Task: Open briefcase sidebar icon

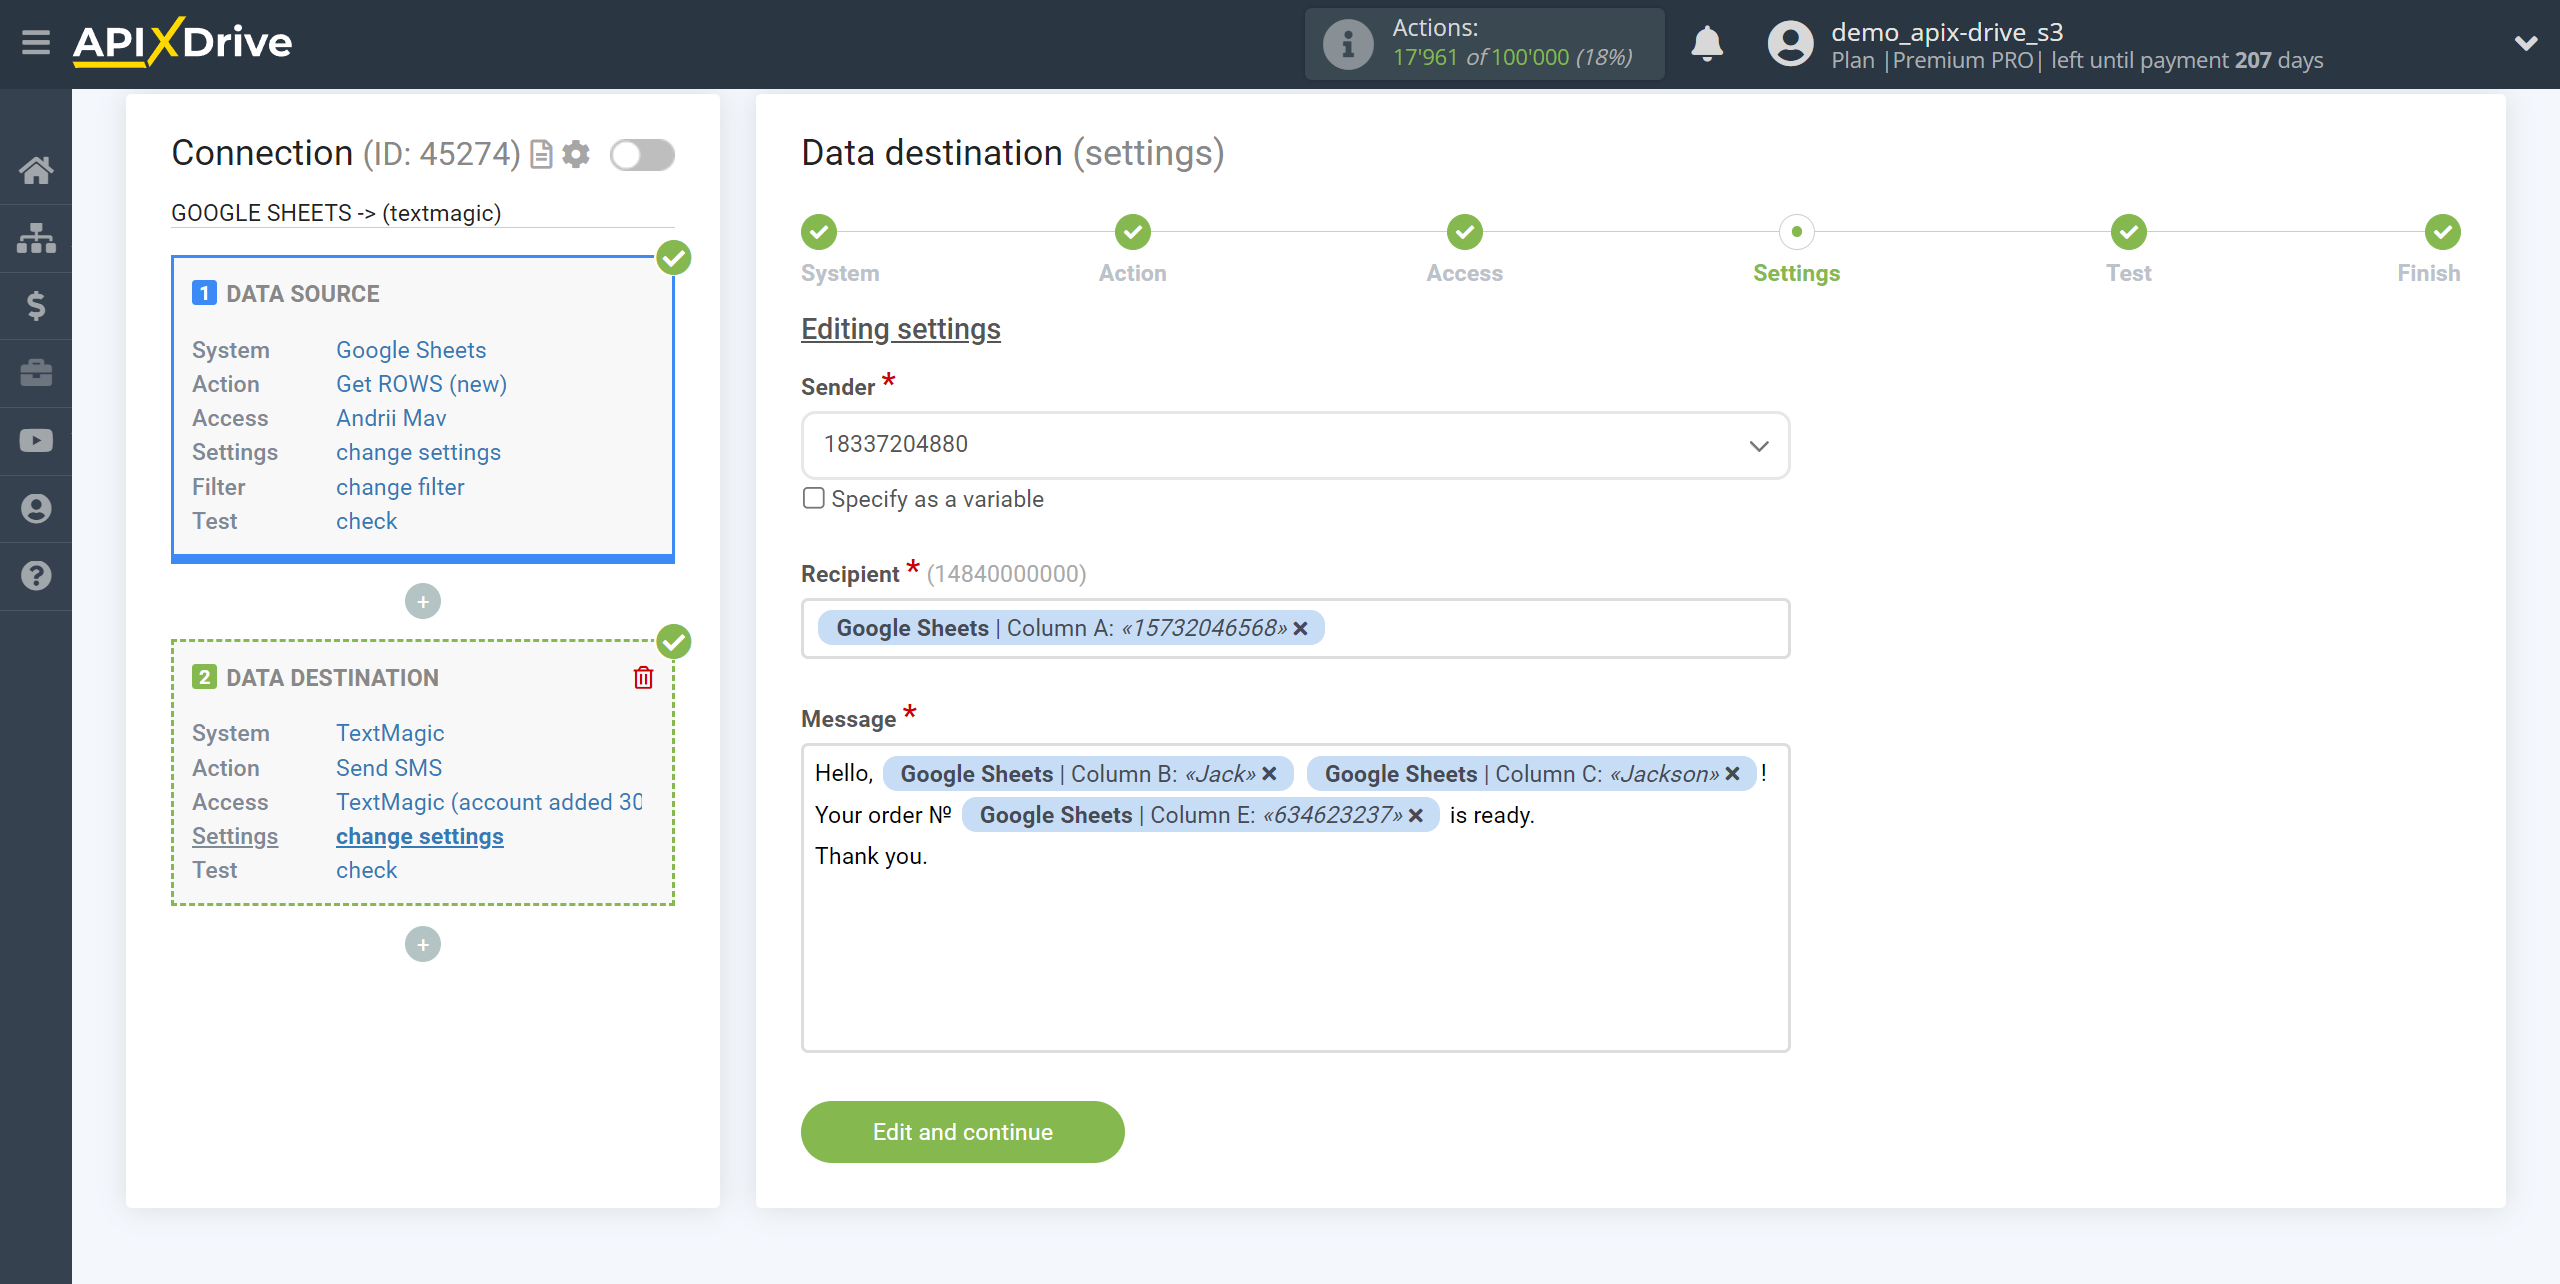Action: [x=36, y=373]
